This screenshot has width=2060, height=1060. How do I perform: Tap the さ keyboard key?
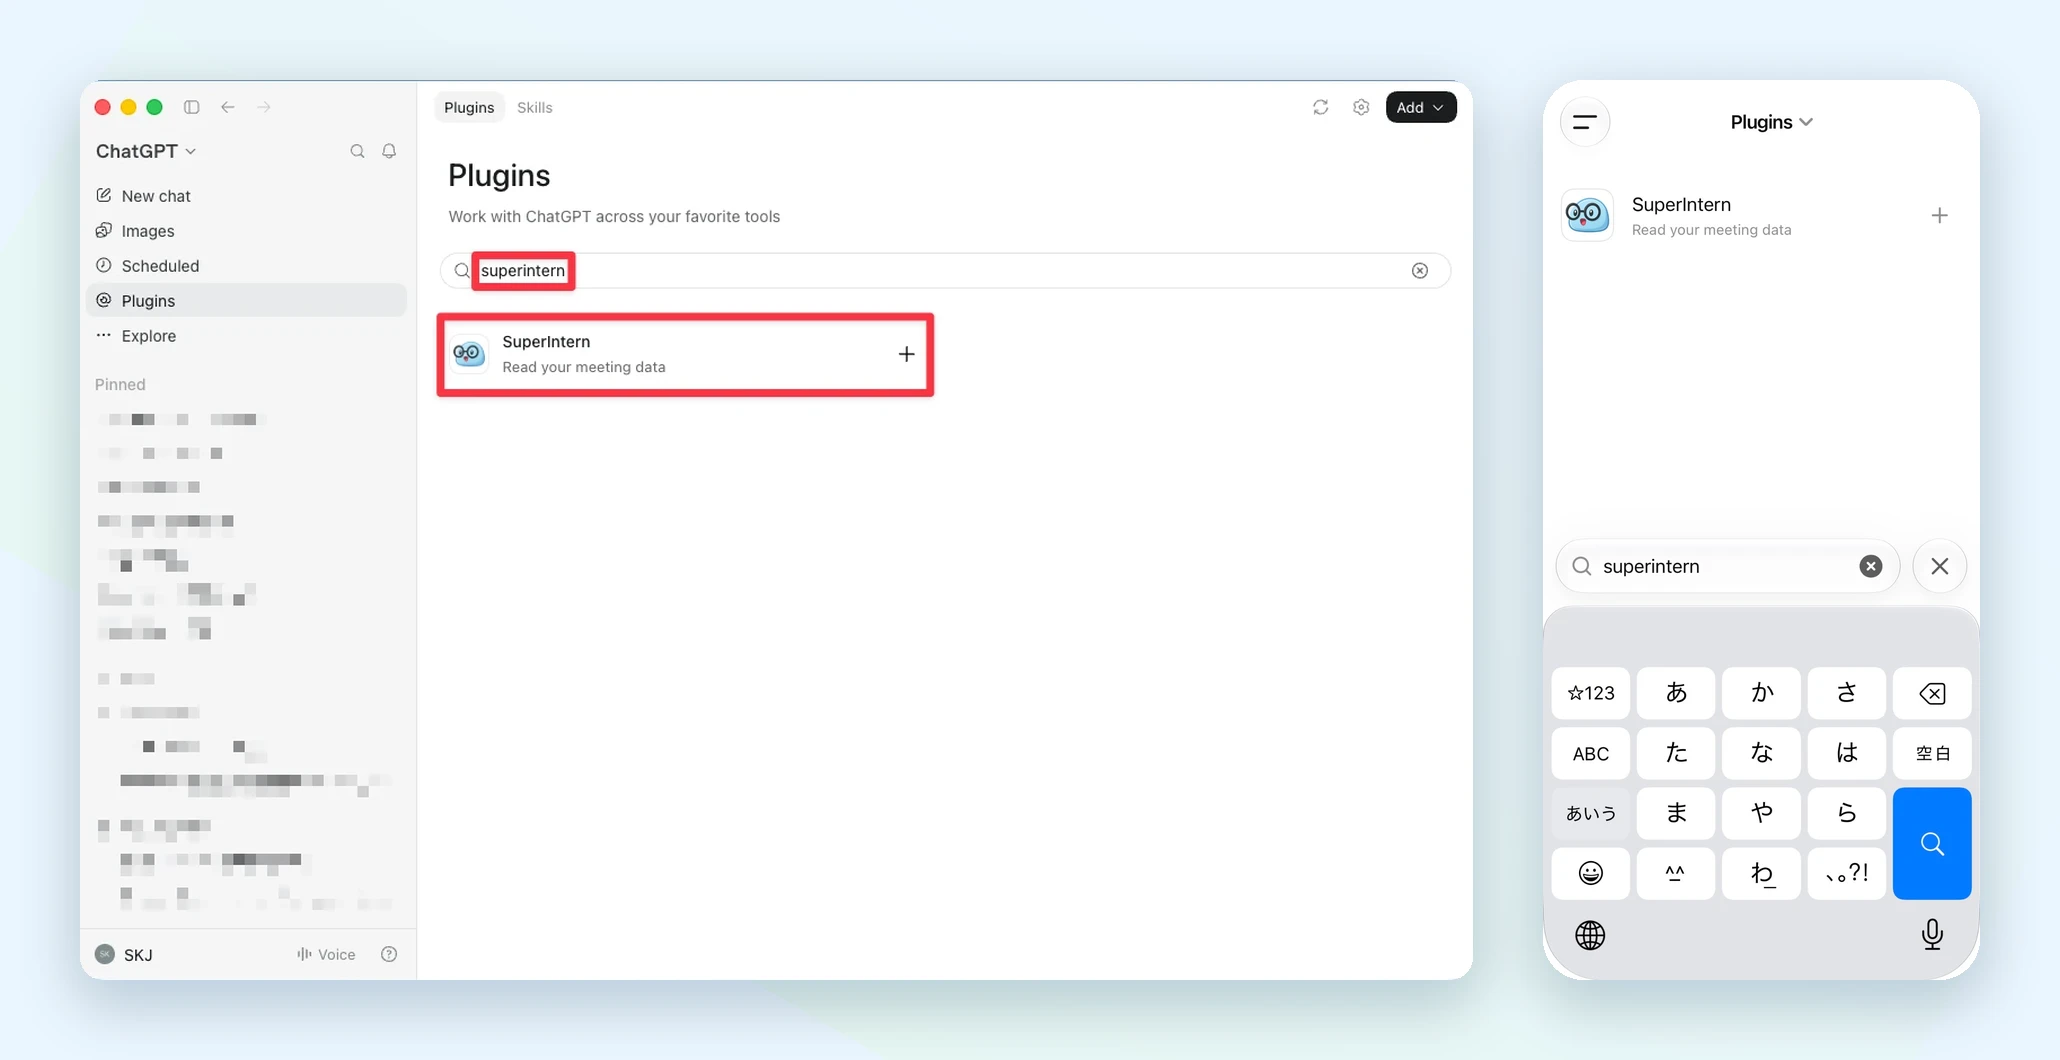1847,693
